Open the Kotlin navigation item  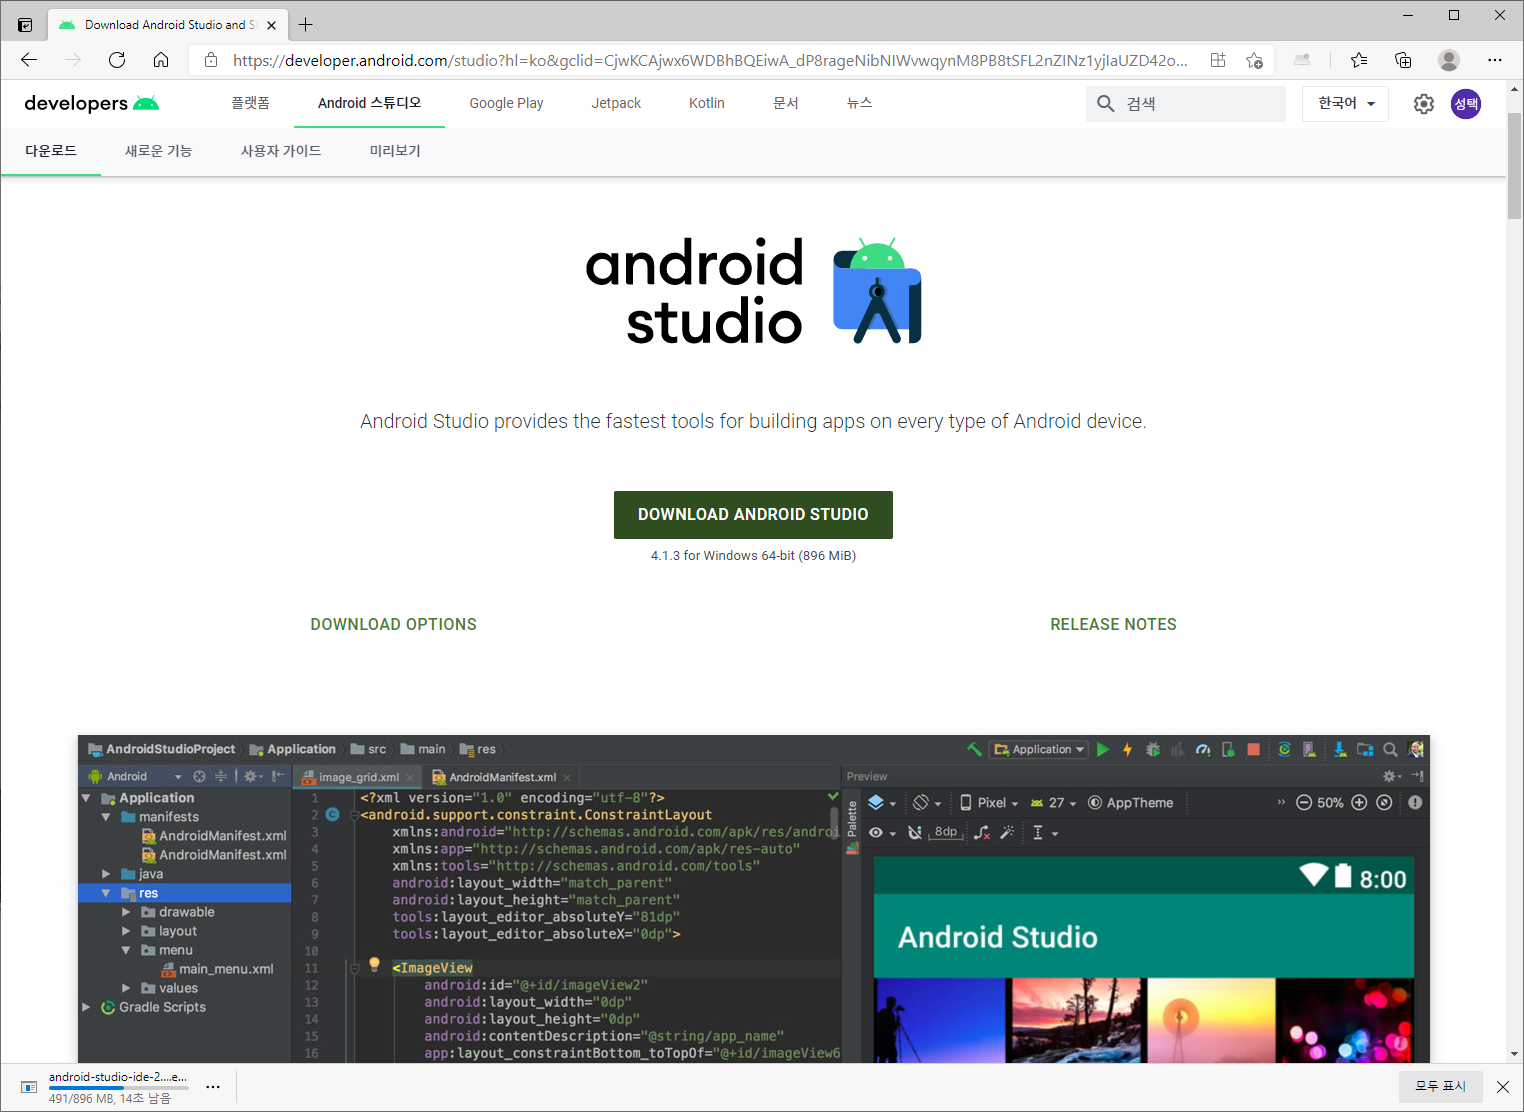(x=706, y=103)
